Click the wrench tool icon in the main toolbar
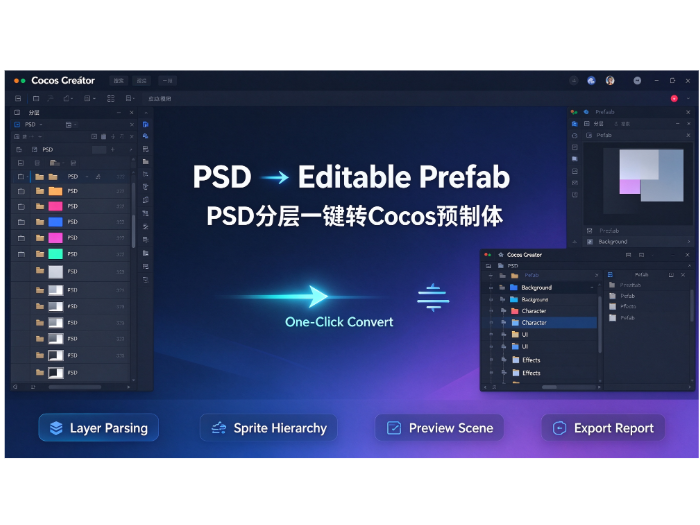 click(51, 98)
